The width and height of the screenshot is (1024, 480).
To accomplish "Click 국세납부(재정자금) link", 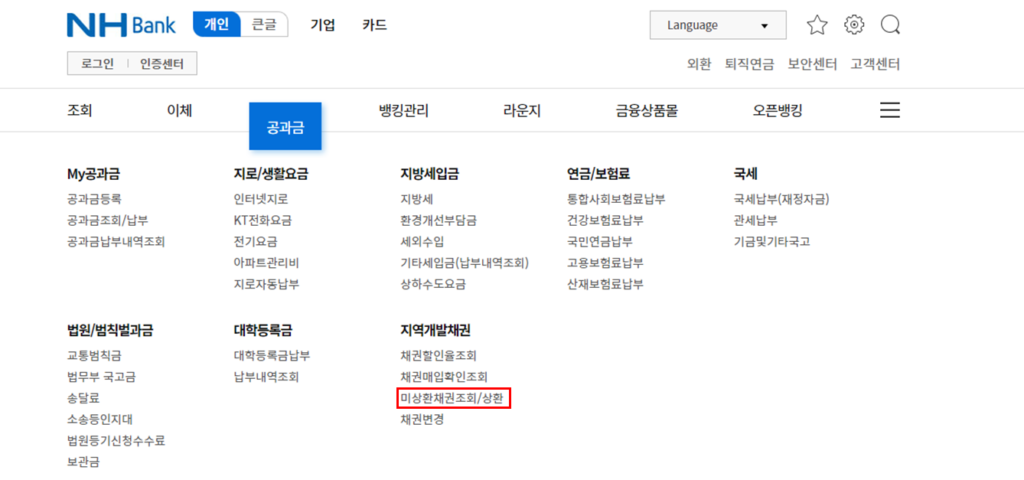I will coord(781,199).
